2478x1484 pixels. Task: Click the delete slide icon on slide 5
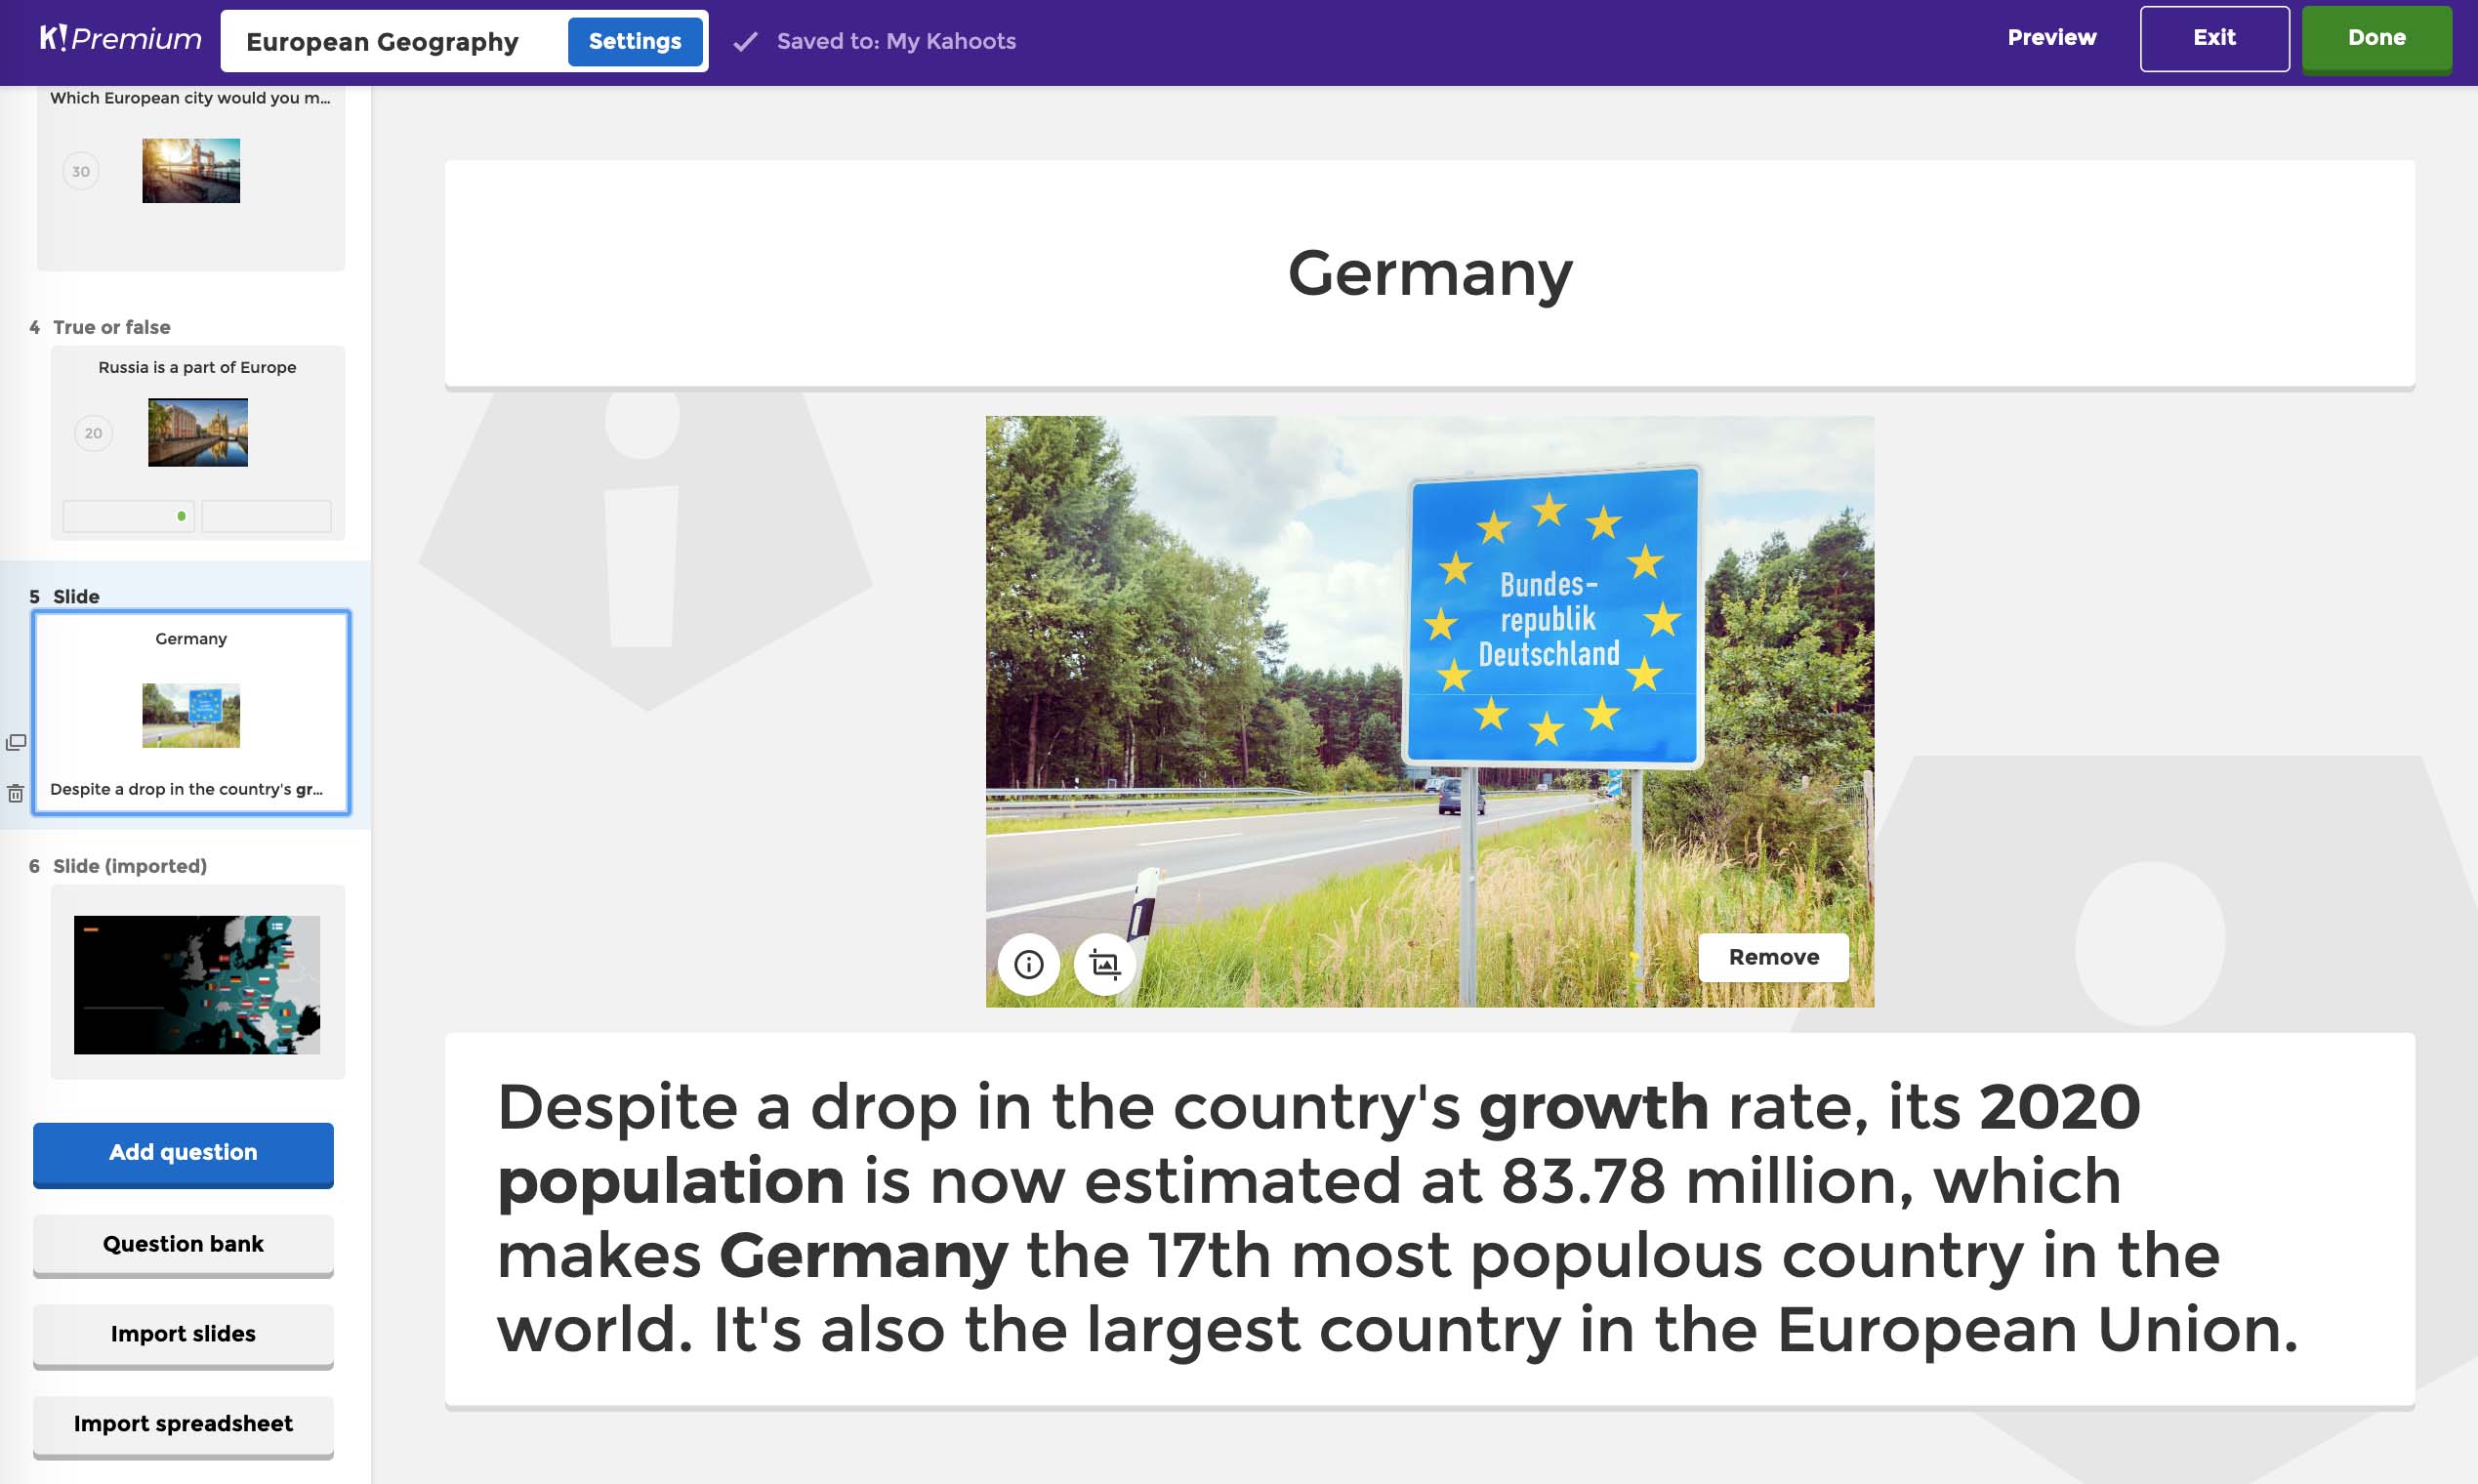[16, 790]
